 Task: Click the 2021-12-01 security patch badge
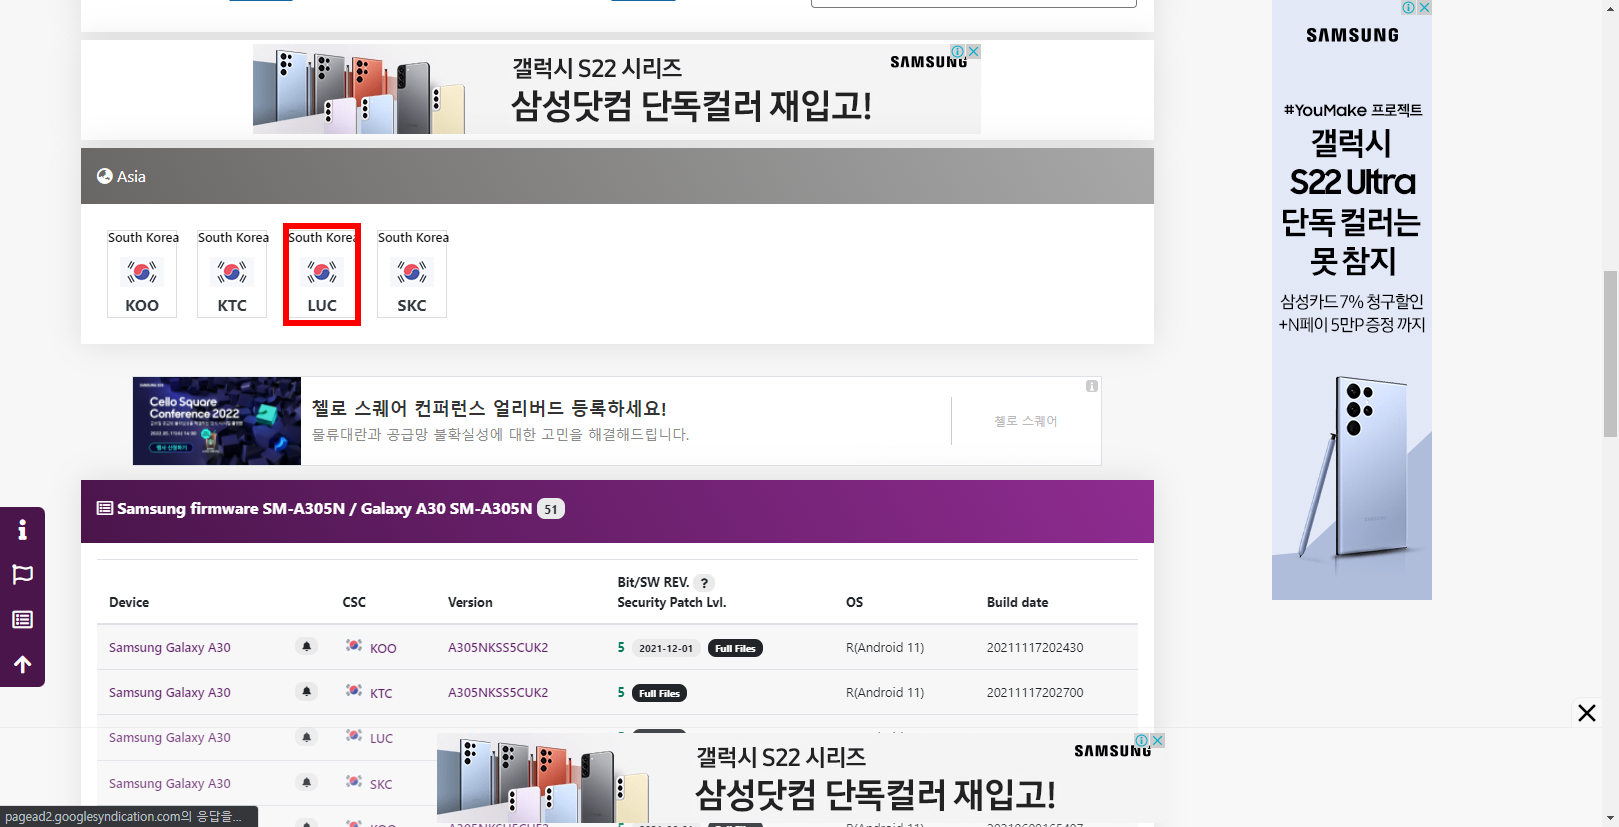pyautogui.click(x=666, y=648)
